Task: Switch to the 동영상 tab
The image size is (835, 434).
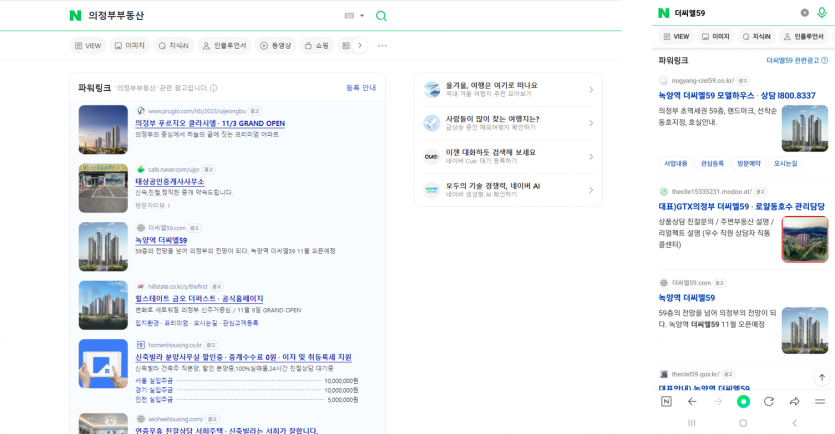Action: (x=276, y=46)
